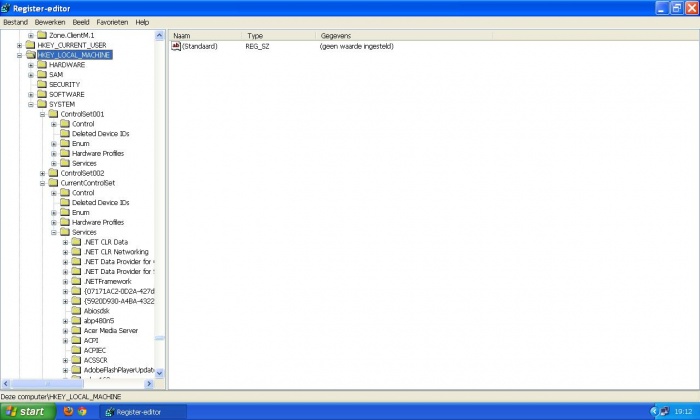The width and height of the screenshot is (700, 420).
Task: Click the abp480n5 folder icon
Action: (77, 320)
